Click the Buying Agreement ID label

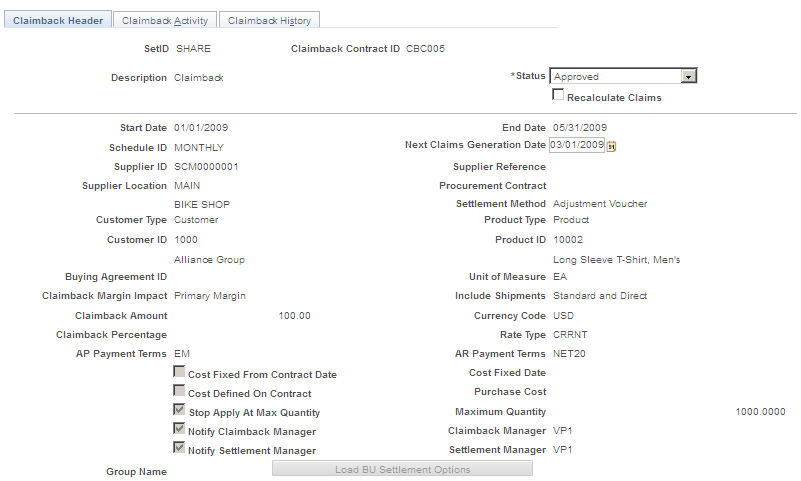pyautogui.click(x=116, y=277)
